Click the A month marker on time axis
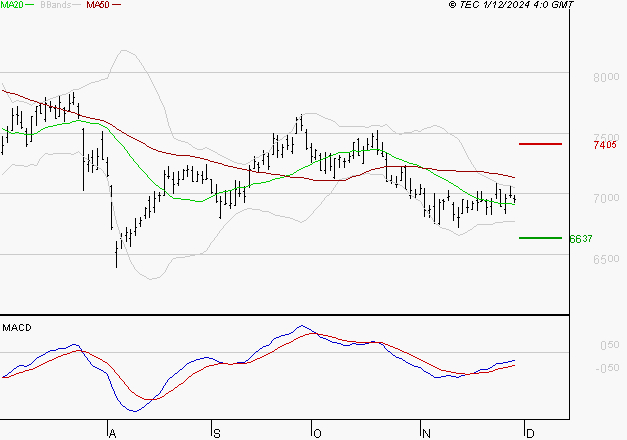The height and width of the screenshot is (440, 627). click(x=112, y=434)
